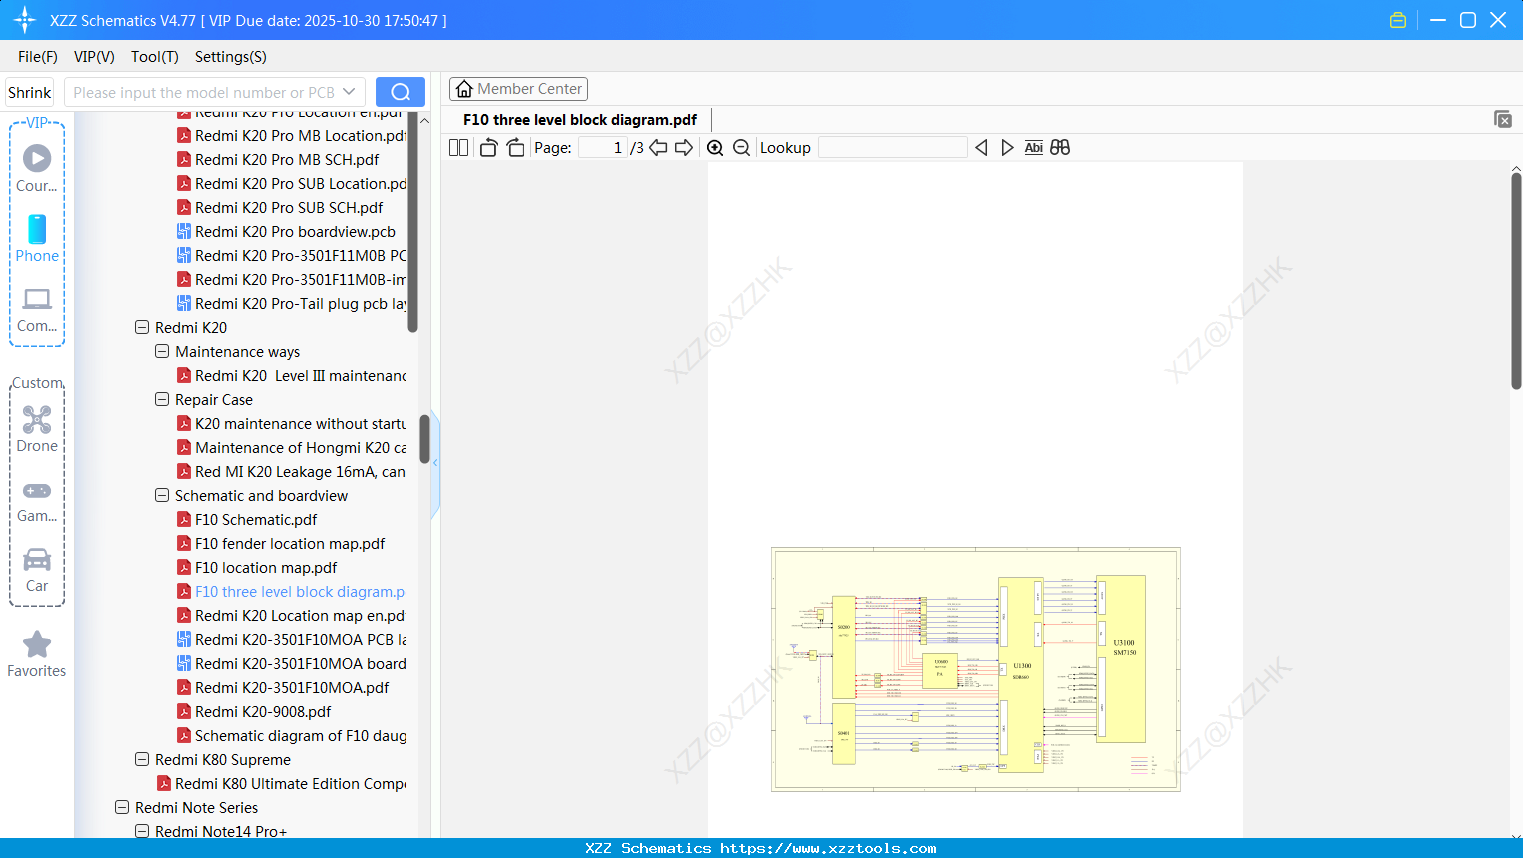This screenshot has width=1523, height=858.
Task: Open the Settings(S) menu
Action: point(229,57)
